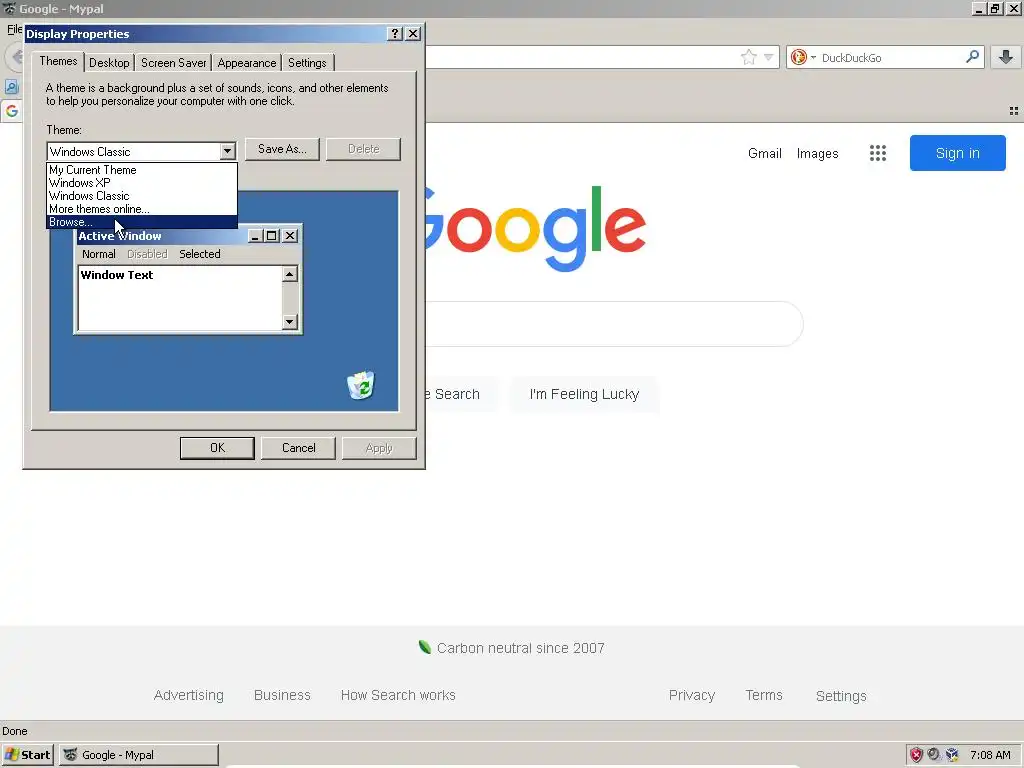The width and height of the screenshot is (1024, 768).
Task: Switch to the Desktop tab
Action: (109, 63)
